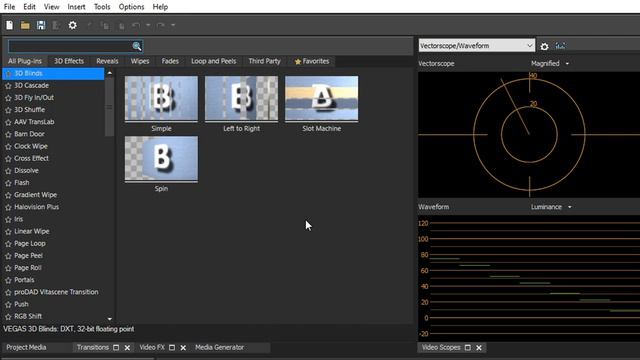Open the Edit menu
The image size is (640, 360).
tap(29, 7)
